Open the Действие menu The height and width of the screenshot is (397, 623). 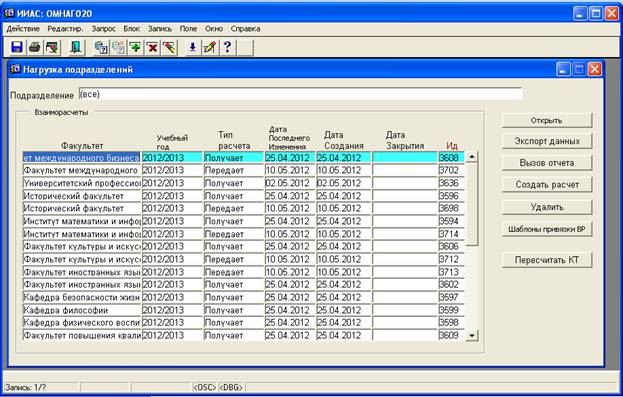[x=23, y=29]
